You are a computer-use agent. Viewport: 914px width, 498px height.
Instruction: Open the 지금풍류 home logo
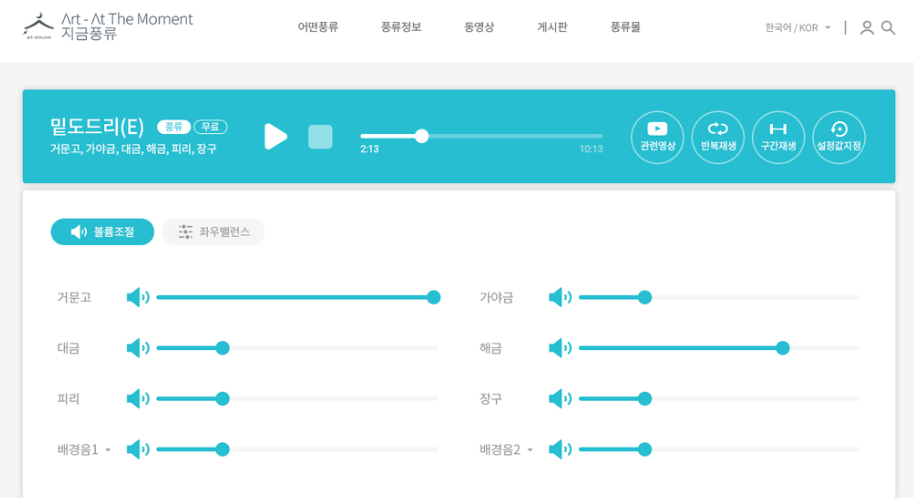108,26
